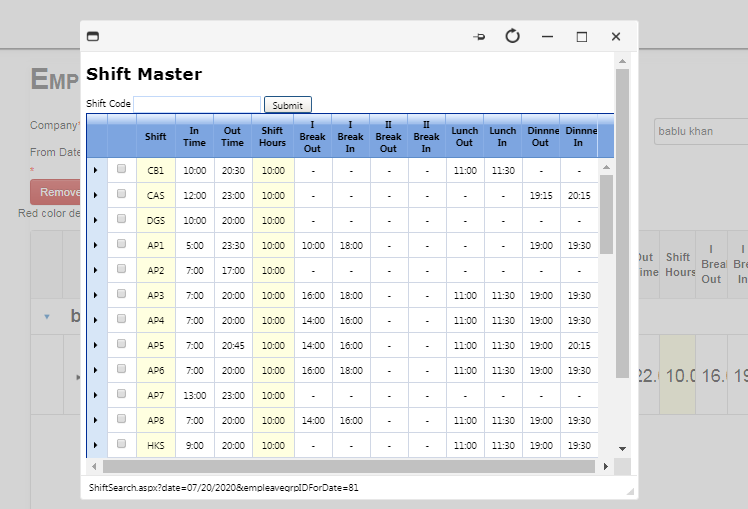Tick the checkbox for shift CAS
This screenshot has width=748, height=509.
pos(122,193)
